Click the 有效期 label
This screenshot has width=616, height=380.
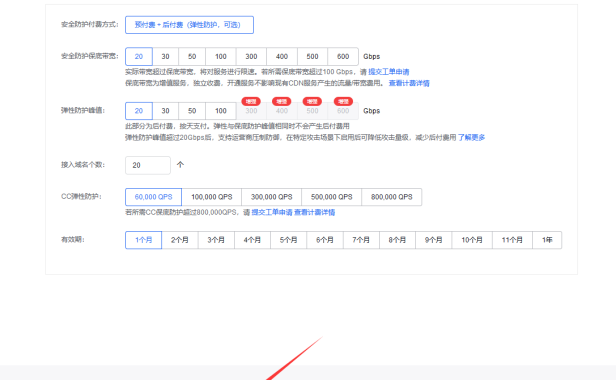pyautogui.click(x=73, y=240)
